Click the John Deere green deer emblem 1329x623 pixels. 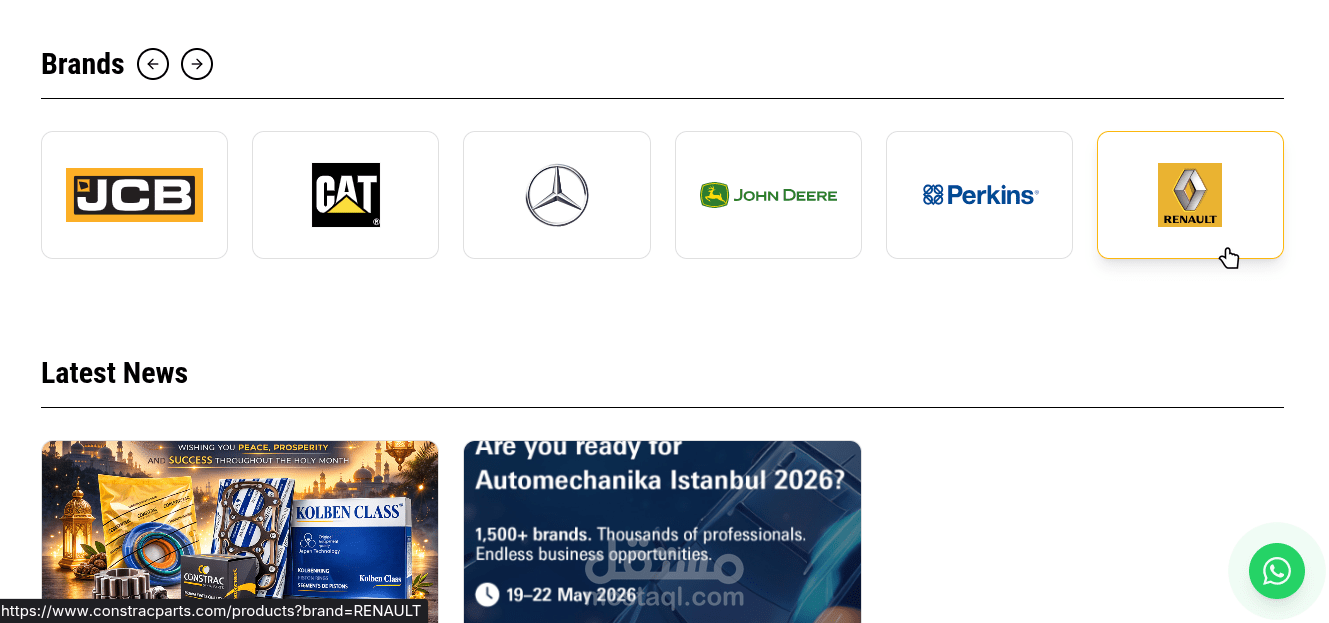[x=714, y=195]
